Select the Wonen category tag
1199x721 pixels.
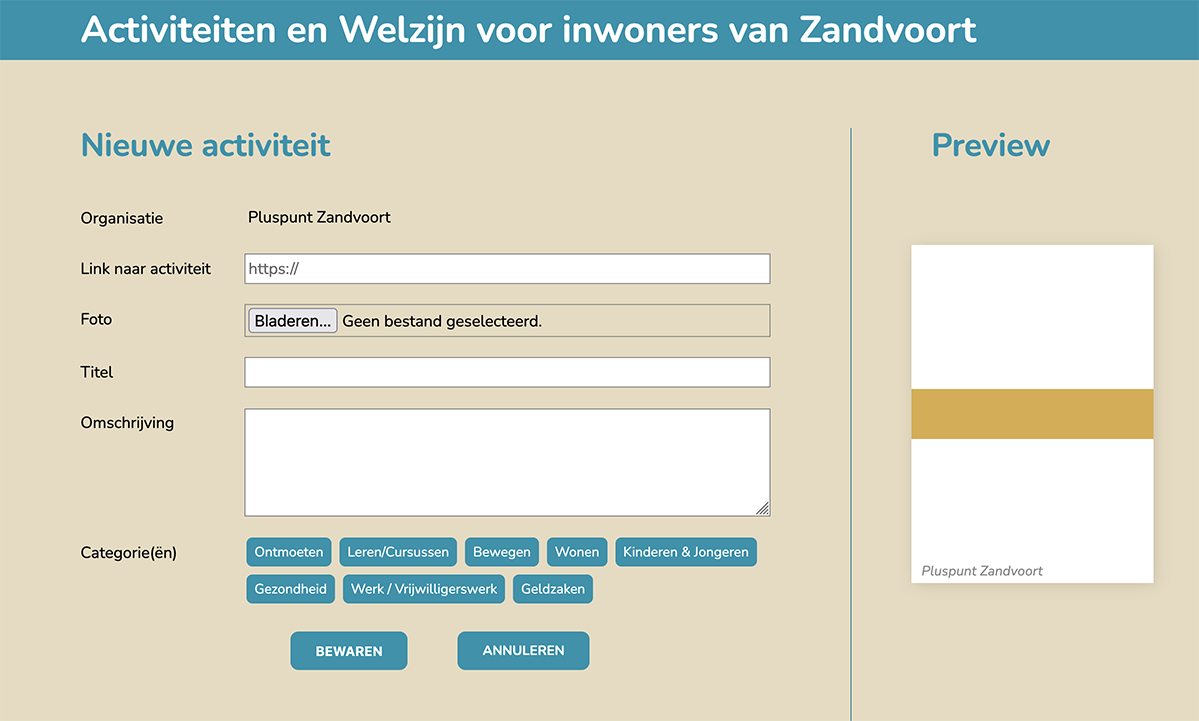pyautogui.click(x=577, y=552)
